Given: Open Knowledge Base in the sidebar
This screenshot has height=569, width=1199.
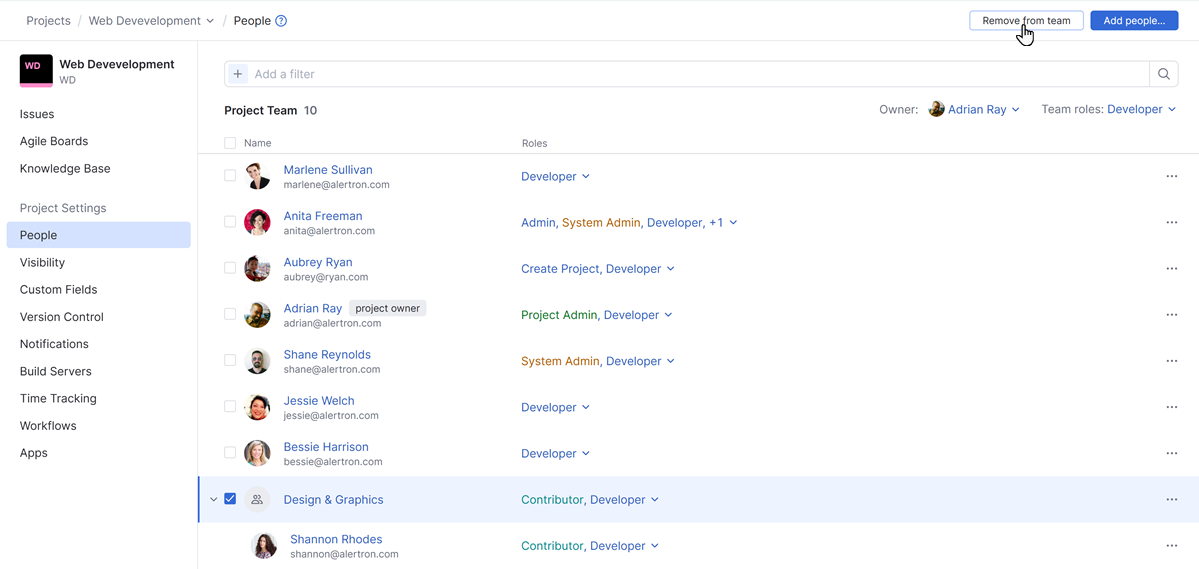Looking at the screenshot, I should (x=65, y=169).
